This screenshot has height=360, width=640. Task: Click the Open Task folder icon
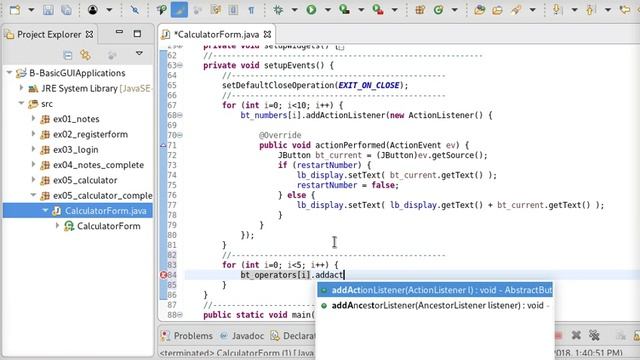click(x=498, y=10)
